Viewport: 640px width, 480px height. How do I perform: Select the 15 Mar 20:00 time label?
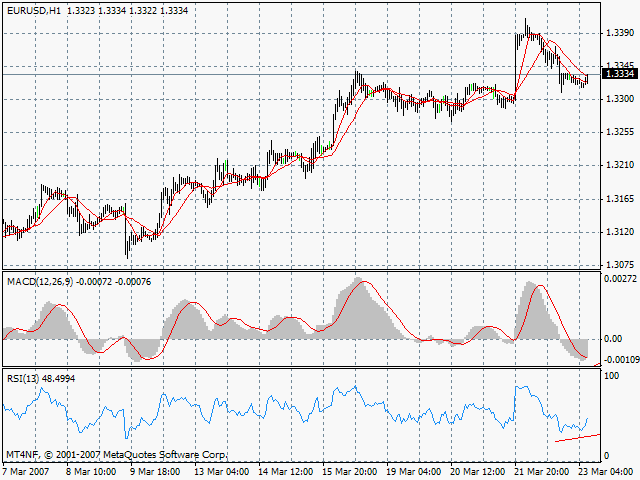[349, 471]
